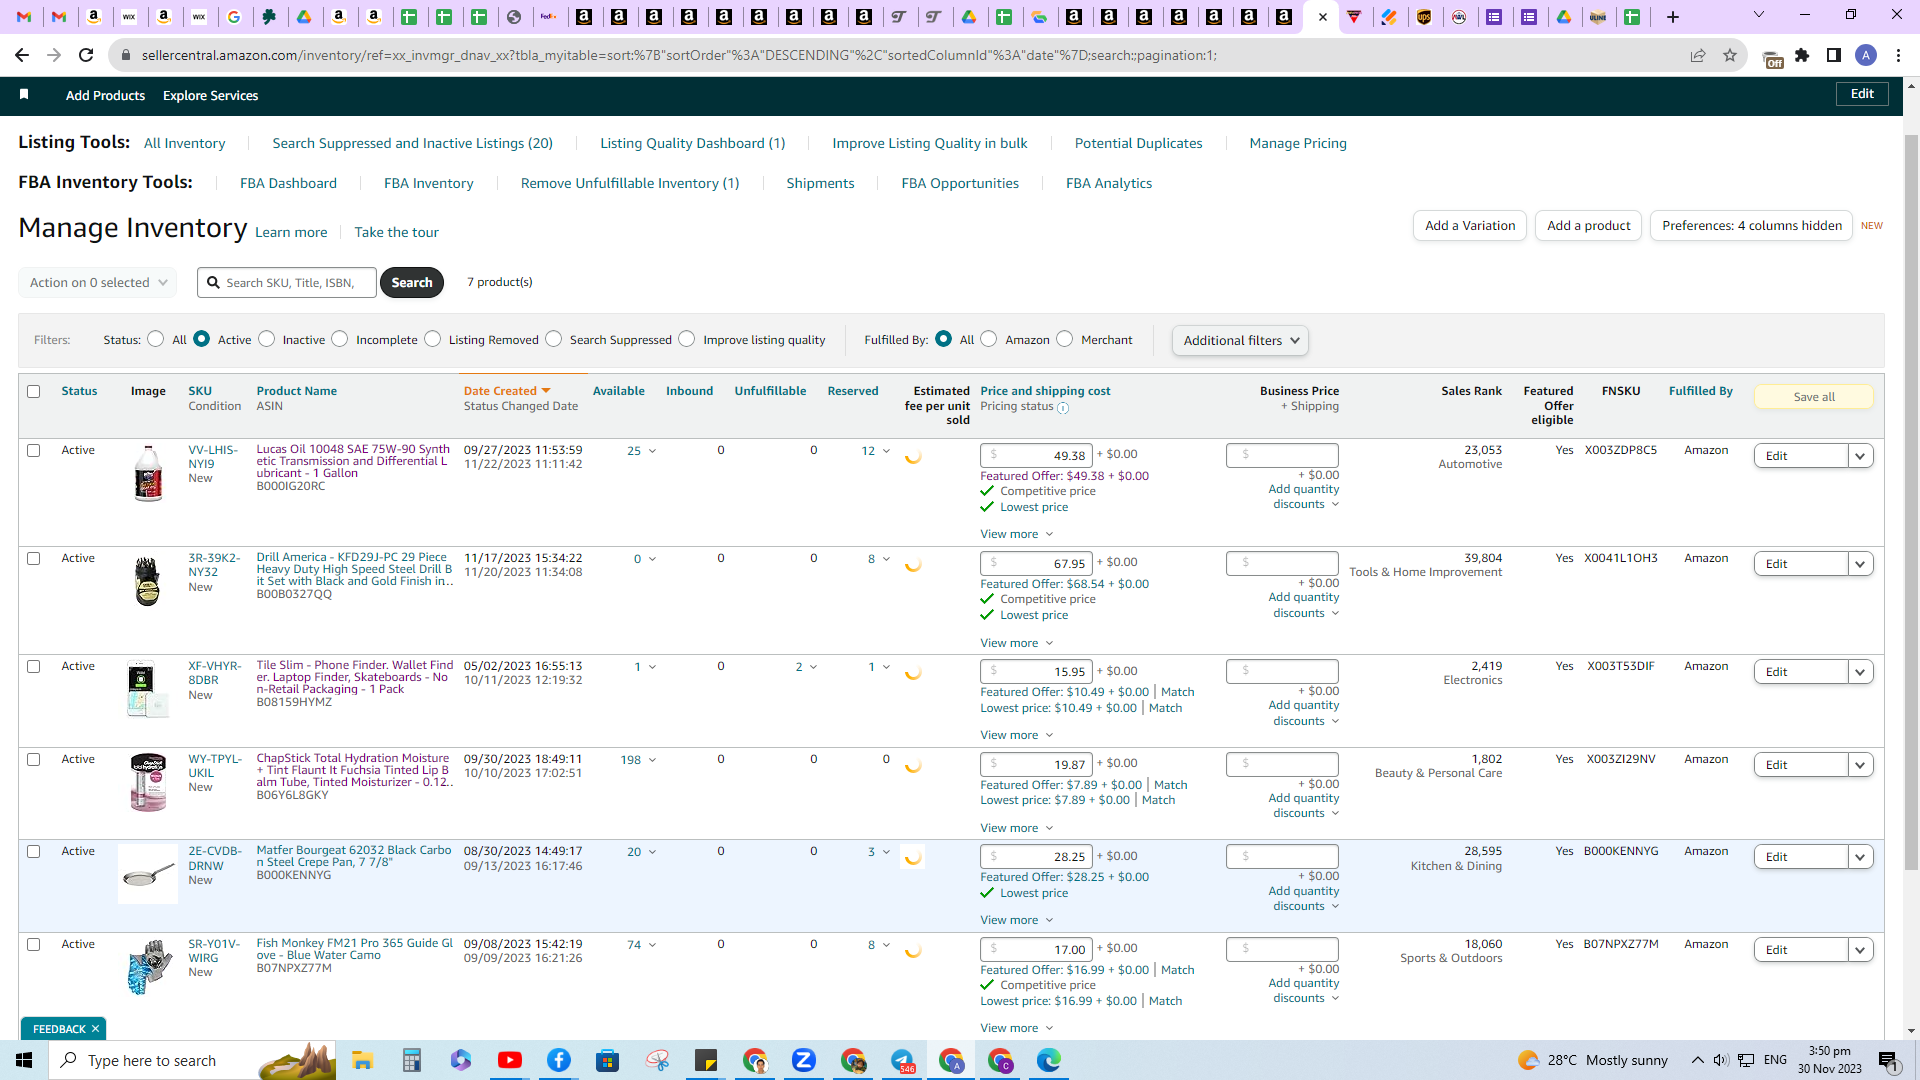Viewport: 1920px width, 1080px height.
Task: Open the 'Action on 0 selected' dropdown
Action: (x=98, y=283)
